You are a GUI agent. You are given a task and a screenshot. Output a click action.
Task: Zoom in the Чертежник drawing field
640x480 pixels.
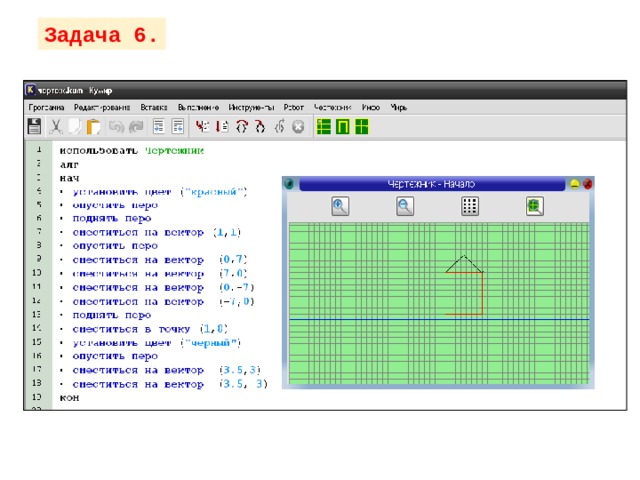point(340,206)
